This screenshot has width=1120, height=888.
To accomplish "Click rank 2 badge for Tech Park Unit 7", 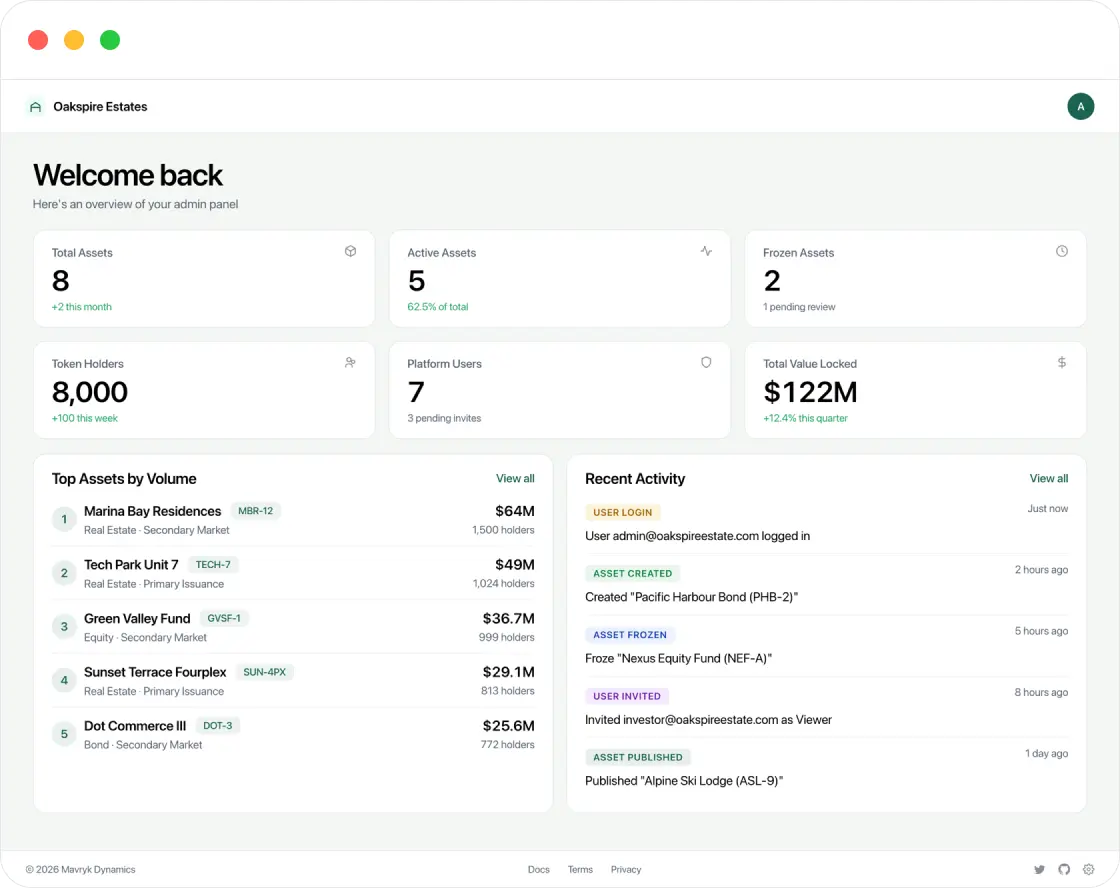I will pos(64,573).
